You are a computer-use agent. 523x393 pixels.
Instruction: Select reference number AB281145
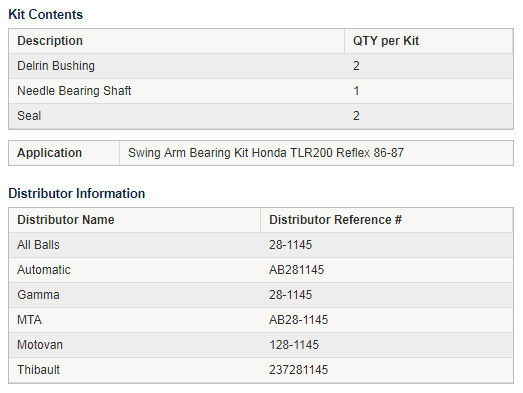click(x=297, y=270)
